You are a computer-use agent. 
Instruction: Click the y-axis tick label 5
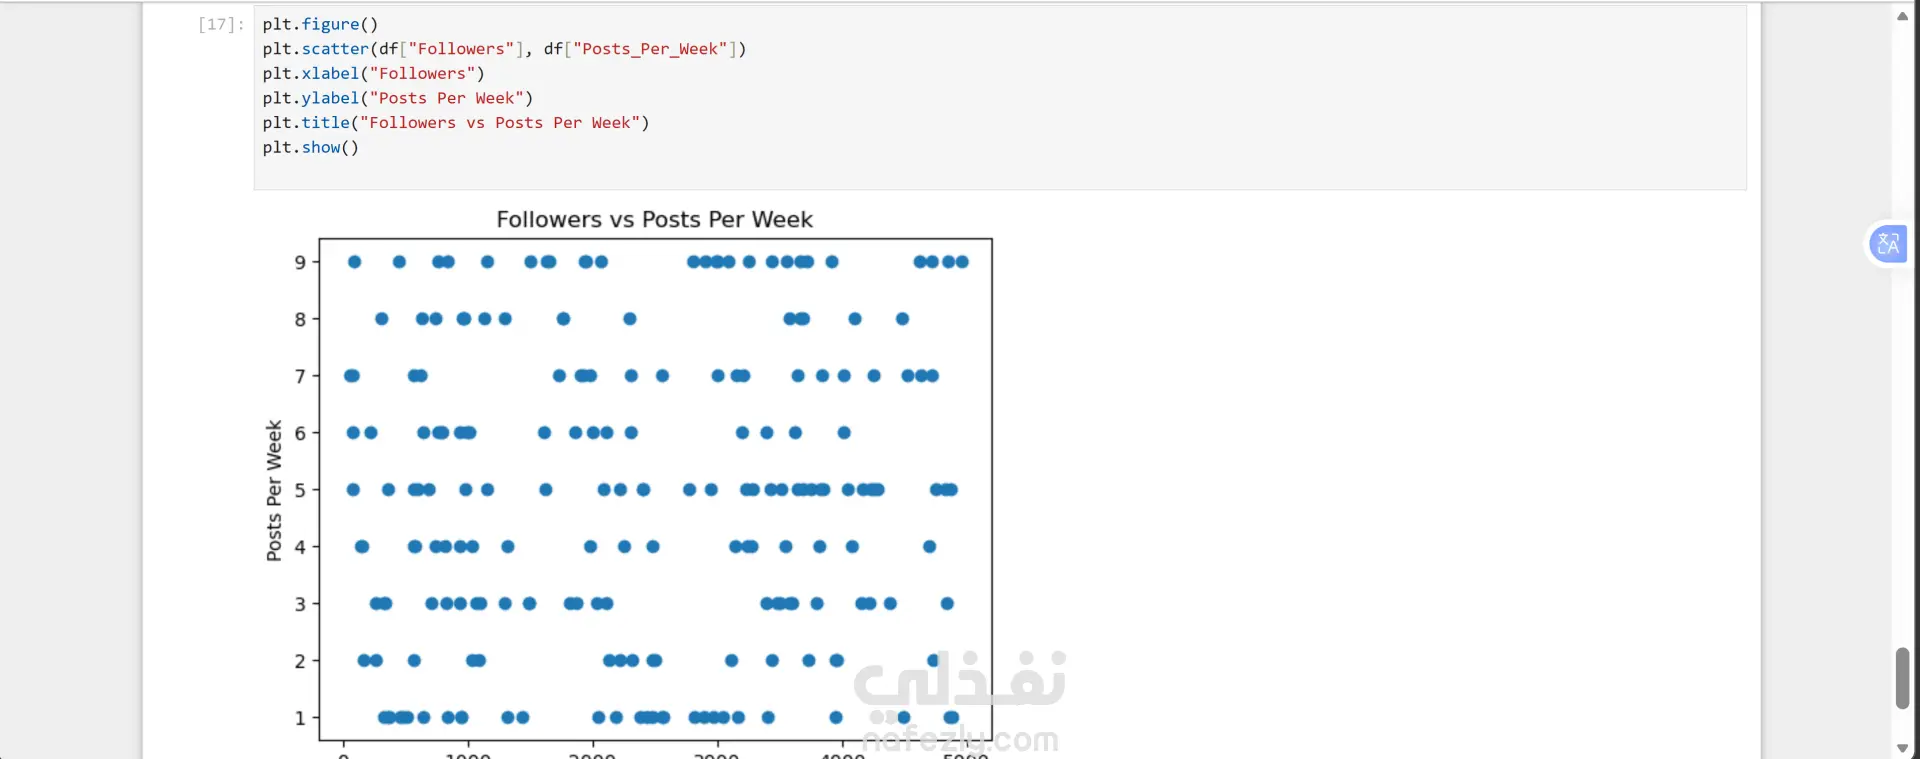(x=300, y=490)
